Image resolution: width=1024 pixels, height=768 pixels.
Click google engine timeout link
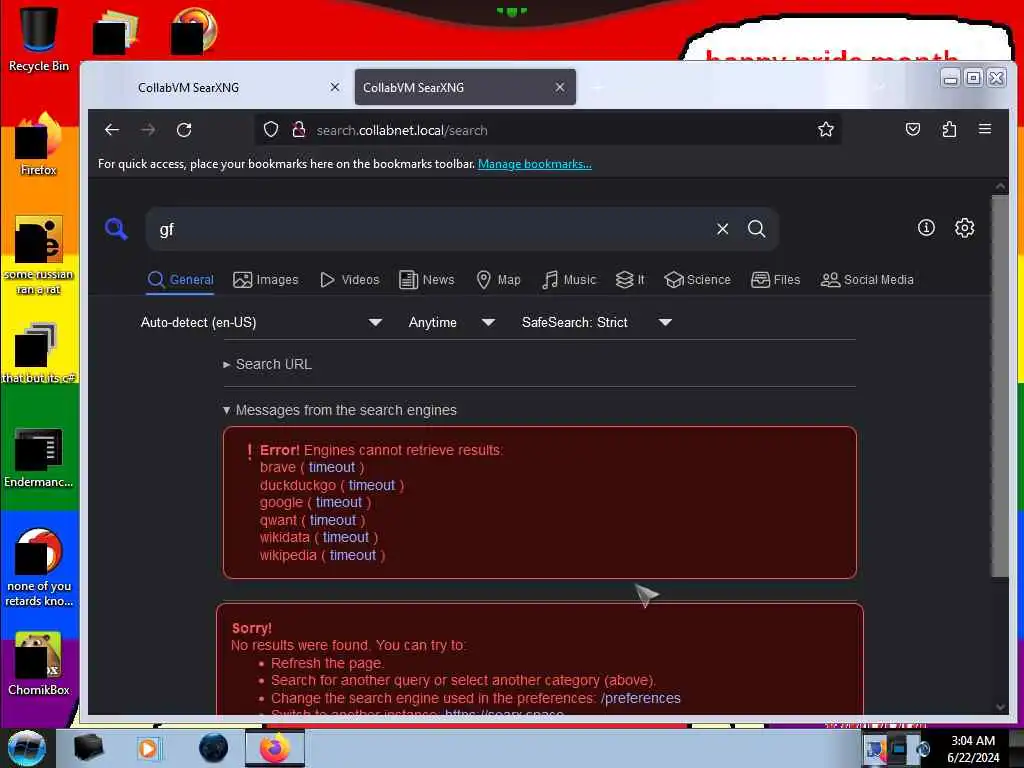click(338, 502)
